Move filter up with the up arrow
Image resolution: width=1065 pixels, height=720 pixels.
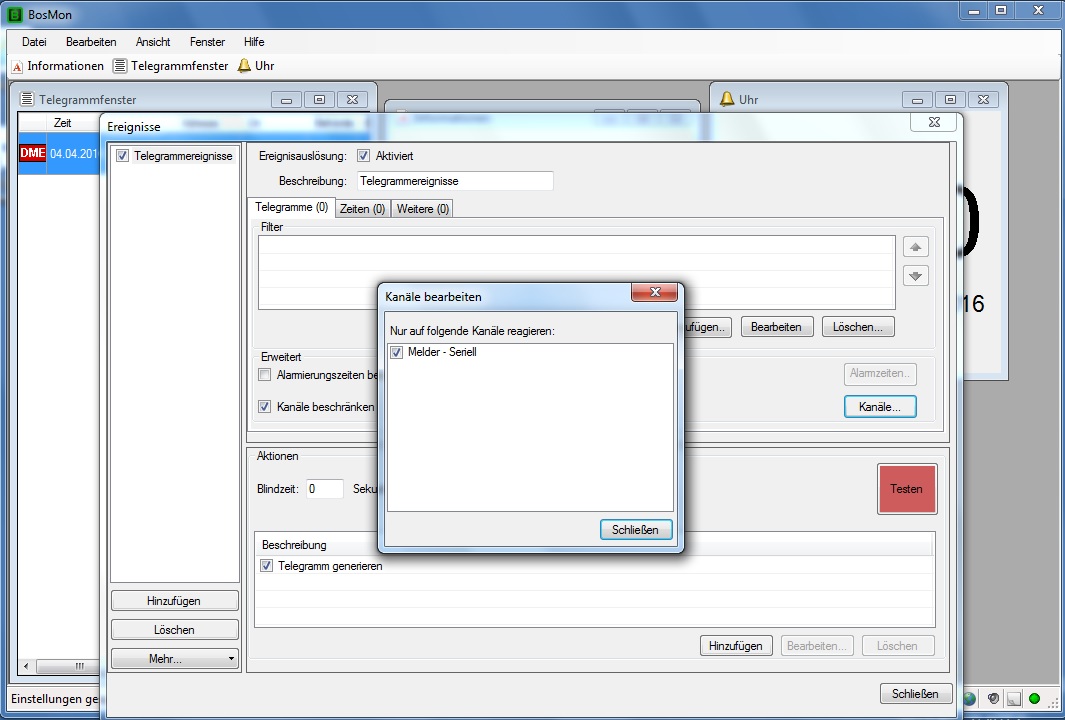click(x=915, y=247)
